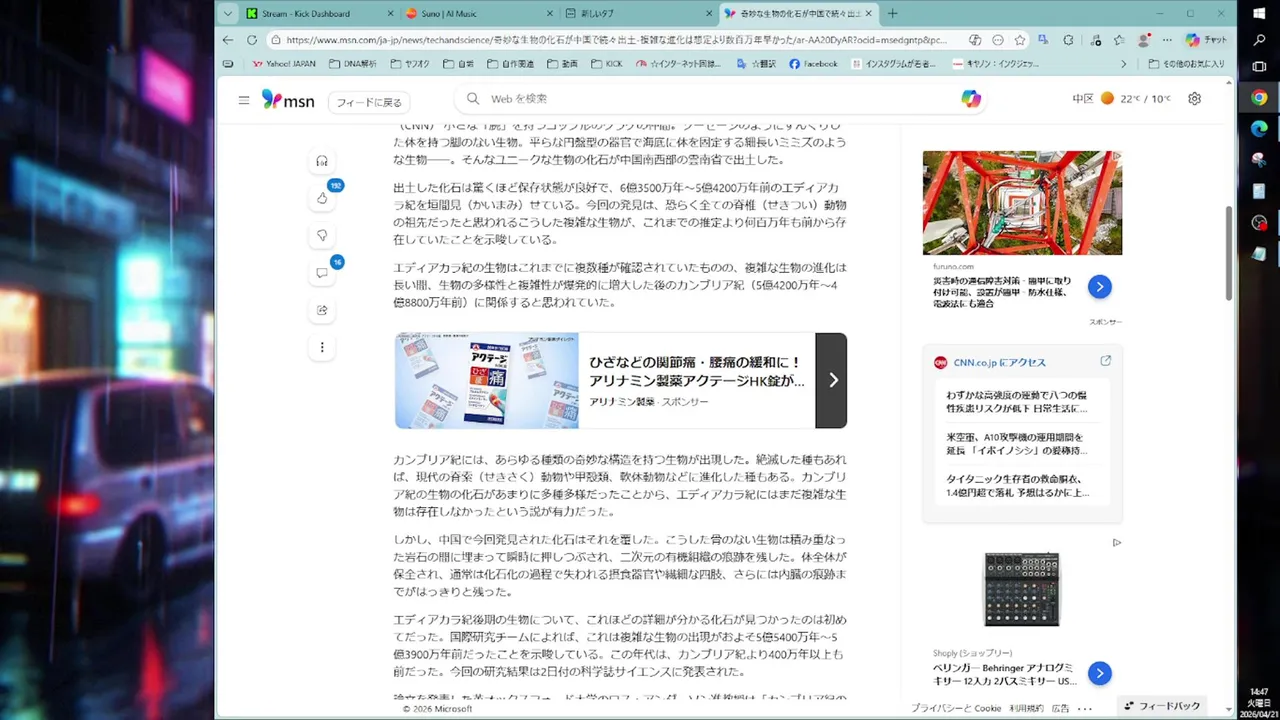Open Copilot from the search bar
This screenshot has width=1280, height=720.
(971, 99)
